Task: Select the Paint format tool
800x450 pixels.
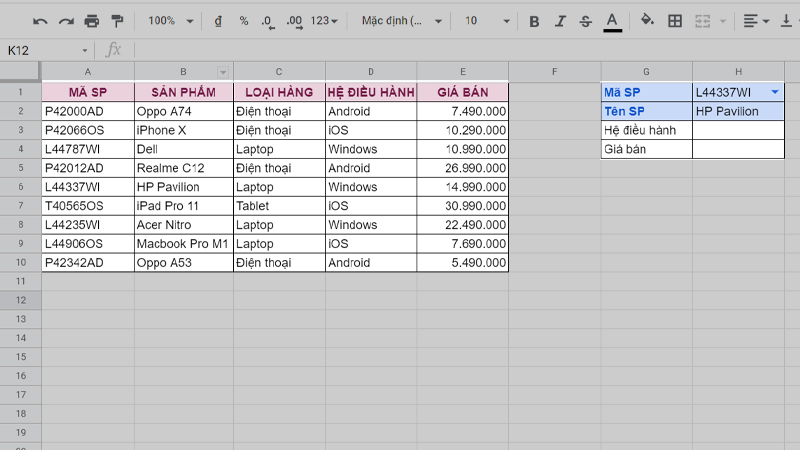Action: 117,21
